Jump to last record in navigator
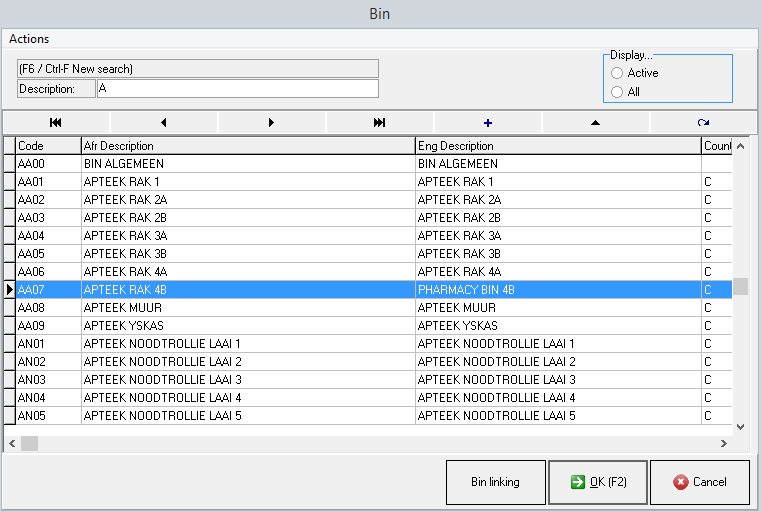Screen dimensions: 762x512 [379, 122]
